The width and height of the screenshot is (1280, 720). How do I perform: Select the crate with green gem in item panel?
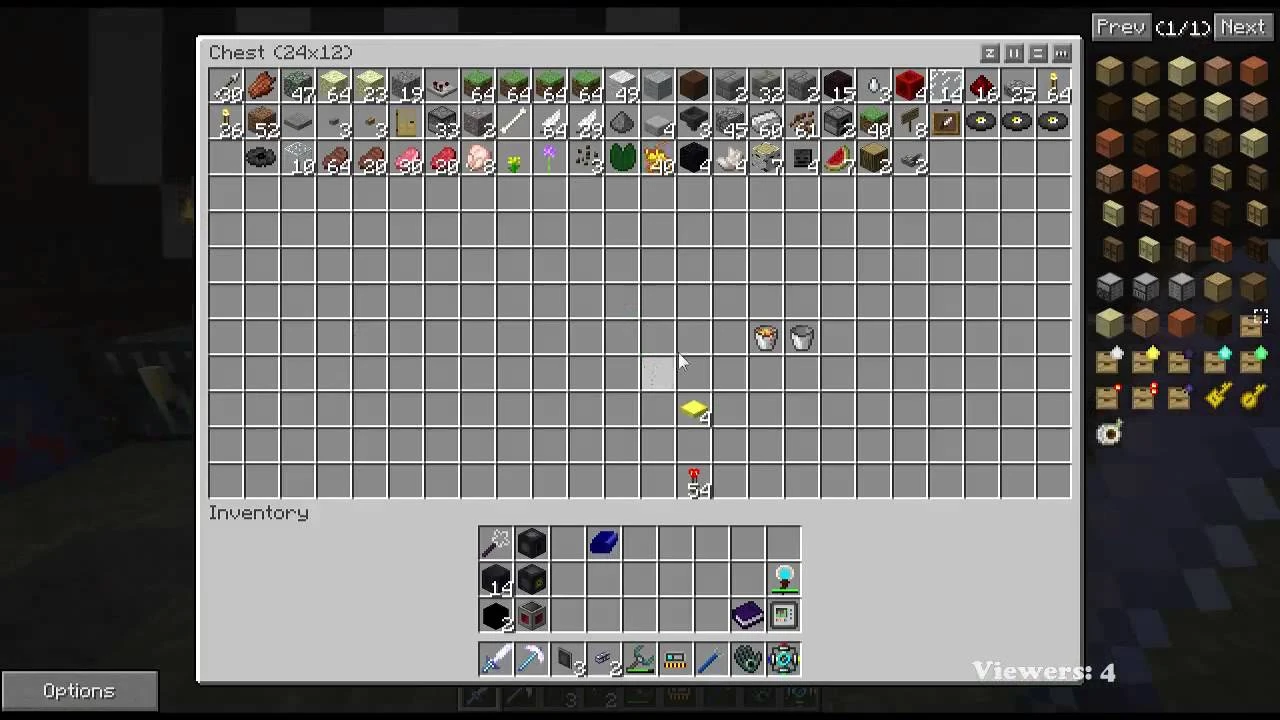(x=1253, y=359)
